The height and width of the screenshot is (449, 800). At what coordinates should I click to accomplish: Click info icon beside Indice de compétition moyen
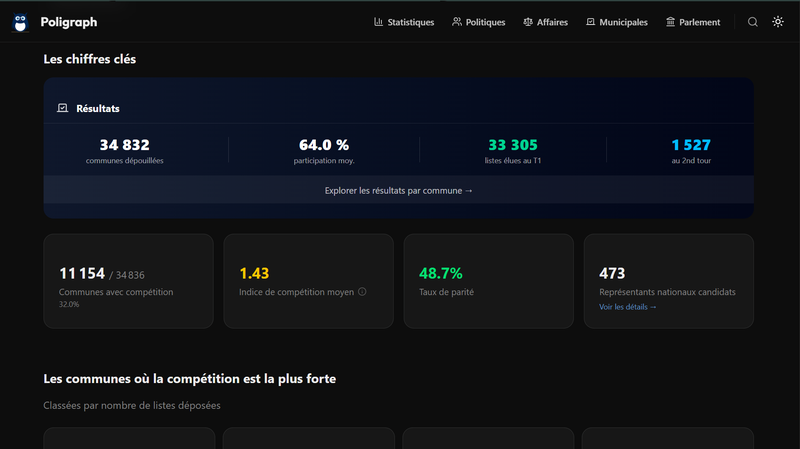362,292
